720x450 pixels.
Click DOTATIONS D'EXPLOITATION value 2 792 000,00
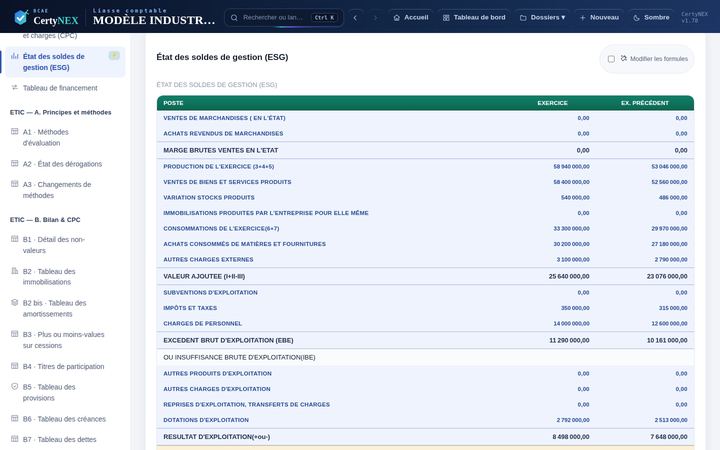[x=573, y=420]
